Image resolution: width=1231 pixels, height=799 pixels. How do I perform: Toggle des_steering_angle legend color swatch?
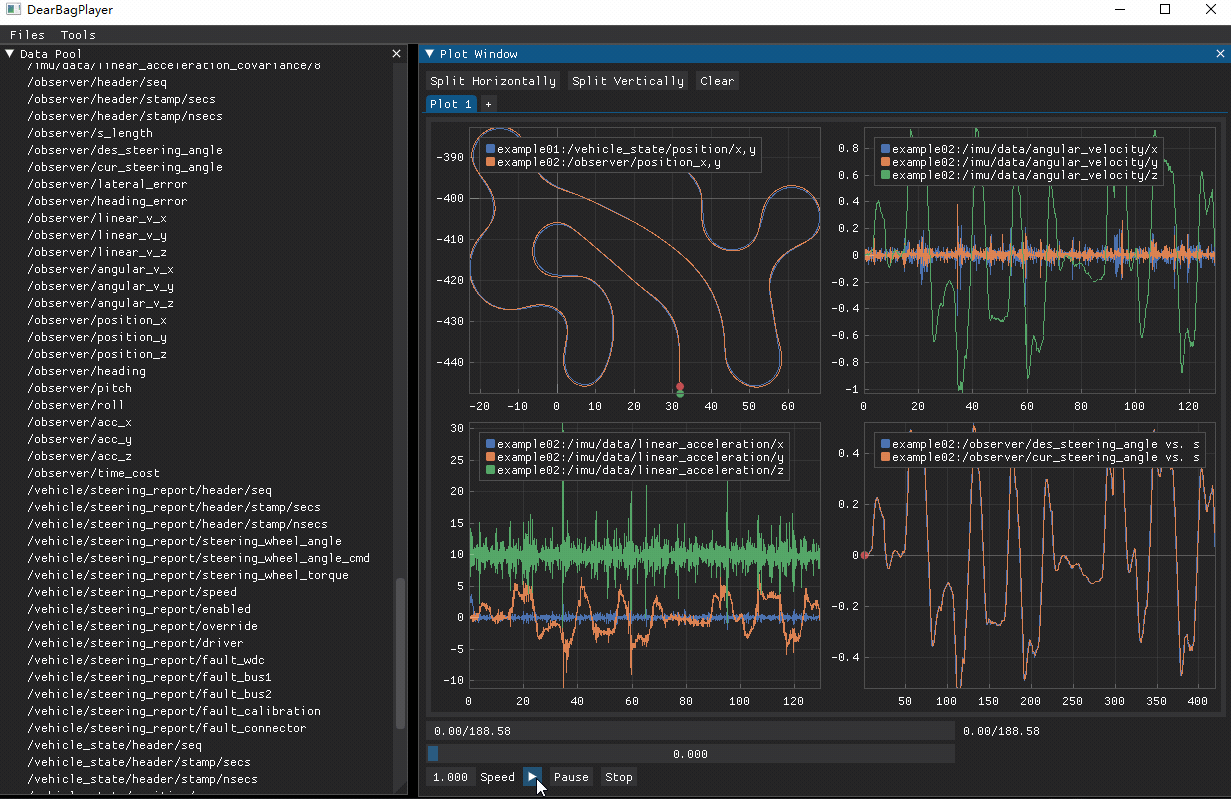[x=885, y=444]
